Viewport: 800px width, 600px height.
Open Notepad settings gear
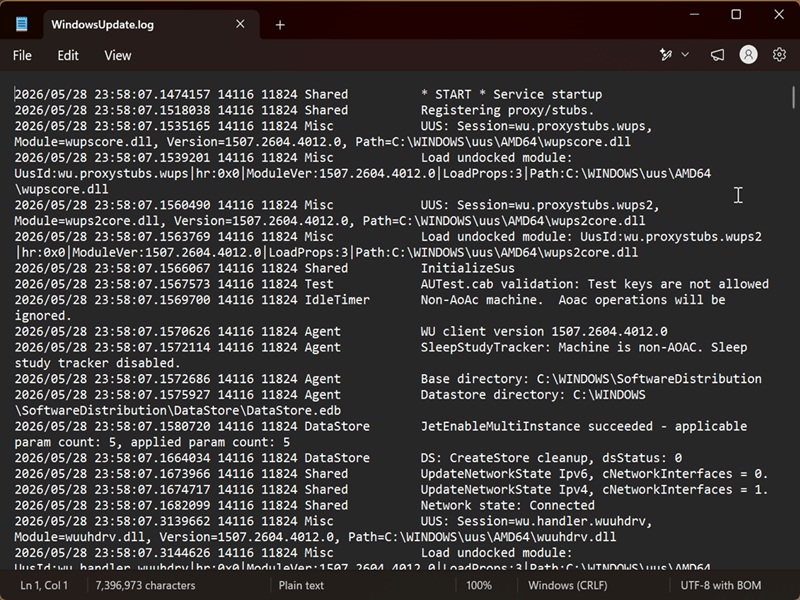[779, 55]
